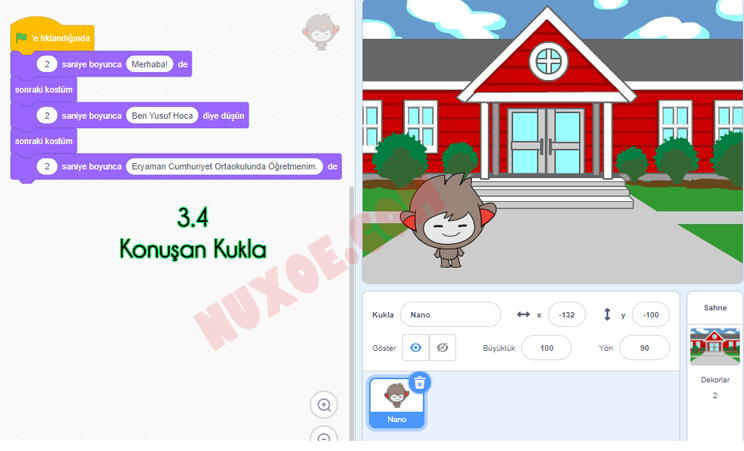Zoom out the code workspace
The image size is (744, 451).
tap(324, 436)
